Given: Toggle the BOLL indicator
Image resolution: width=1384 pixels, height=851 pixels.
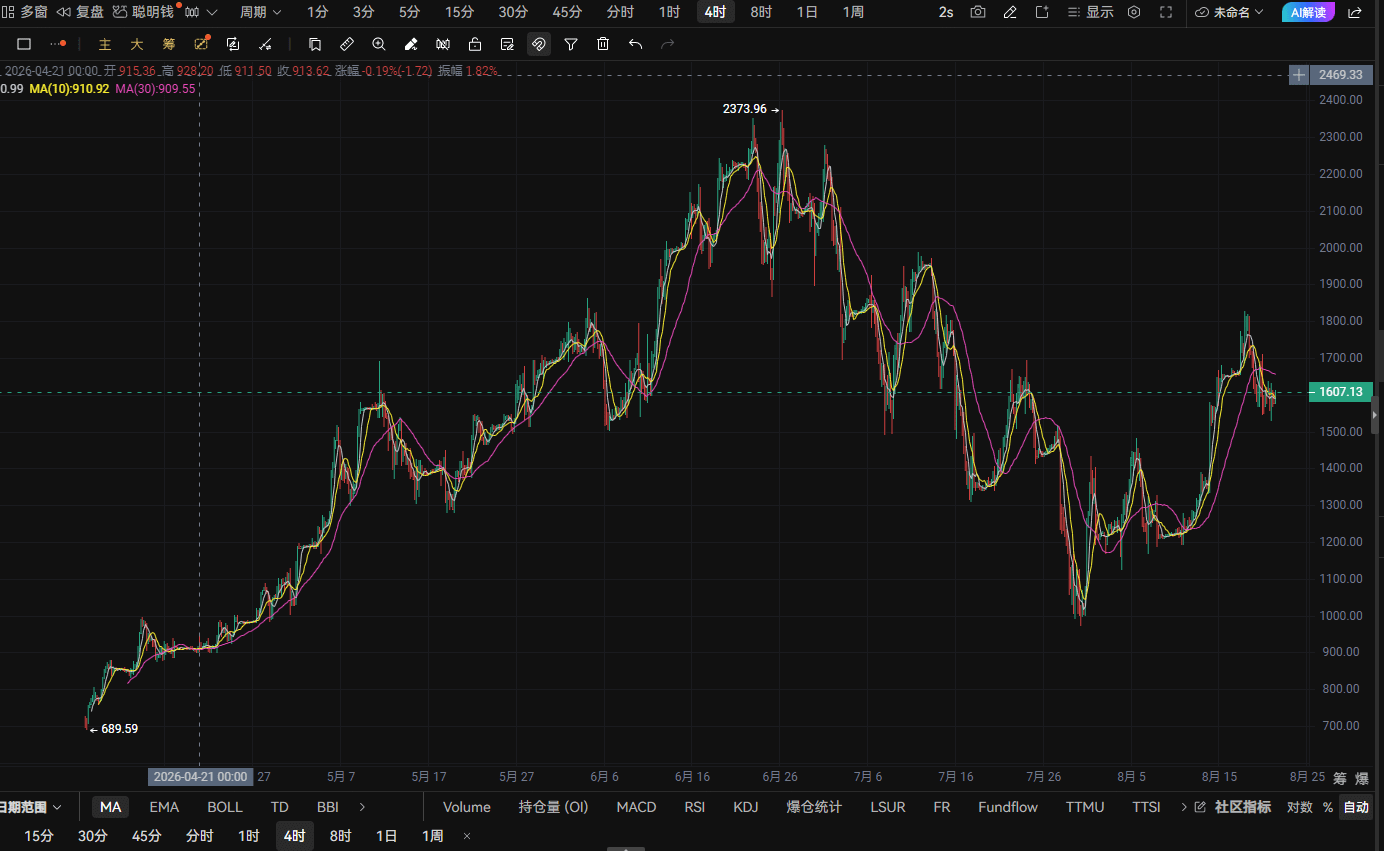Looking at the screenshot, I should point(225,807).
